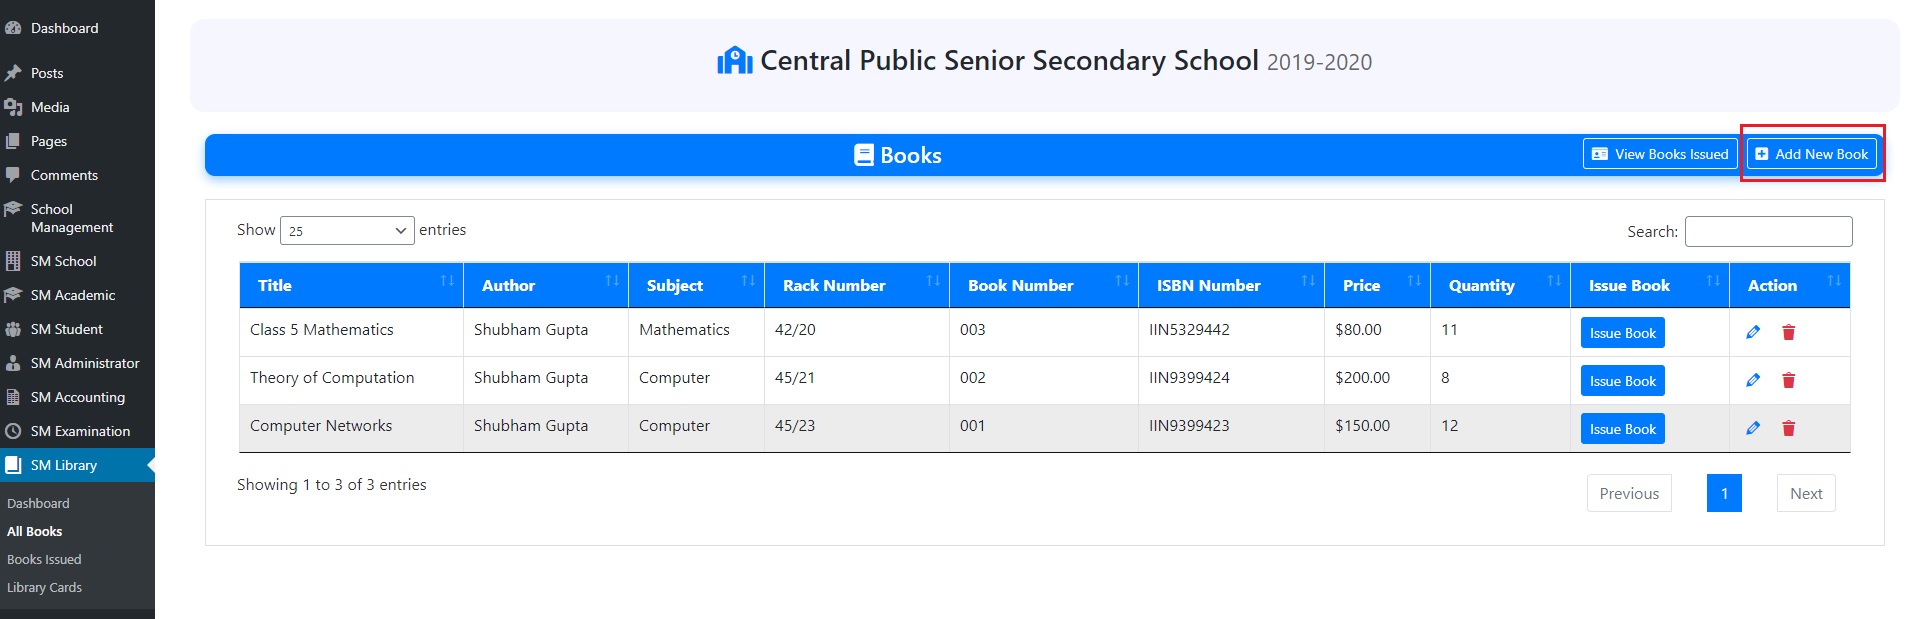The height and width of the screenshot is (619, 1915).
Task: Go to SM Academic menu
Action: 72,295
